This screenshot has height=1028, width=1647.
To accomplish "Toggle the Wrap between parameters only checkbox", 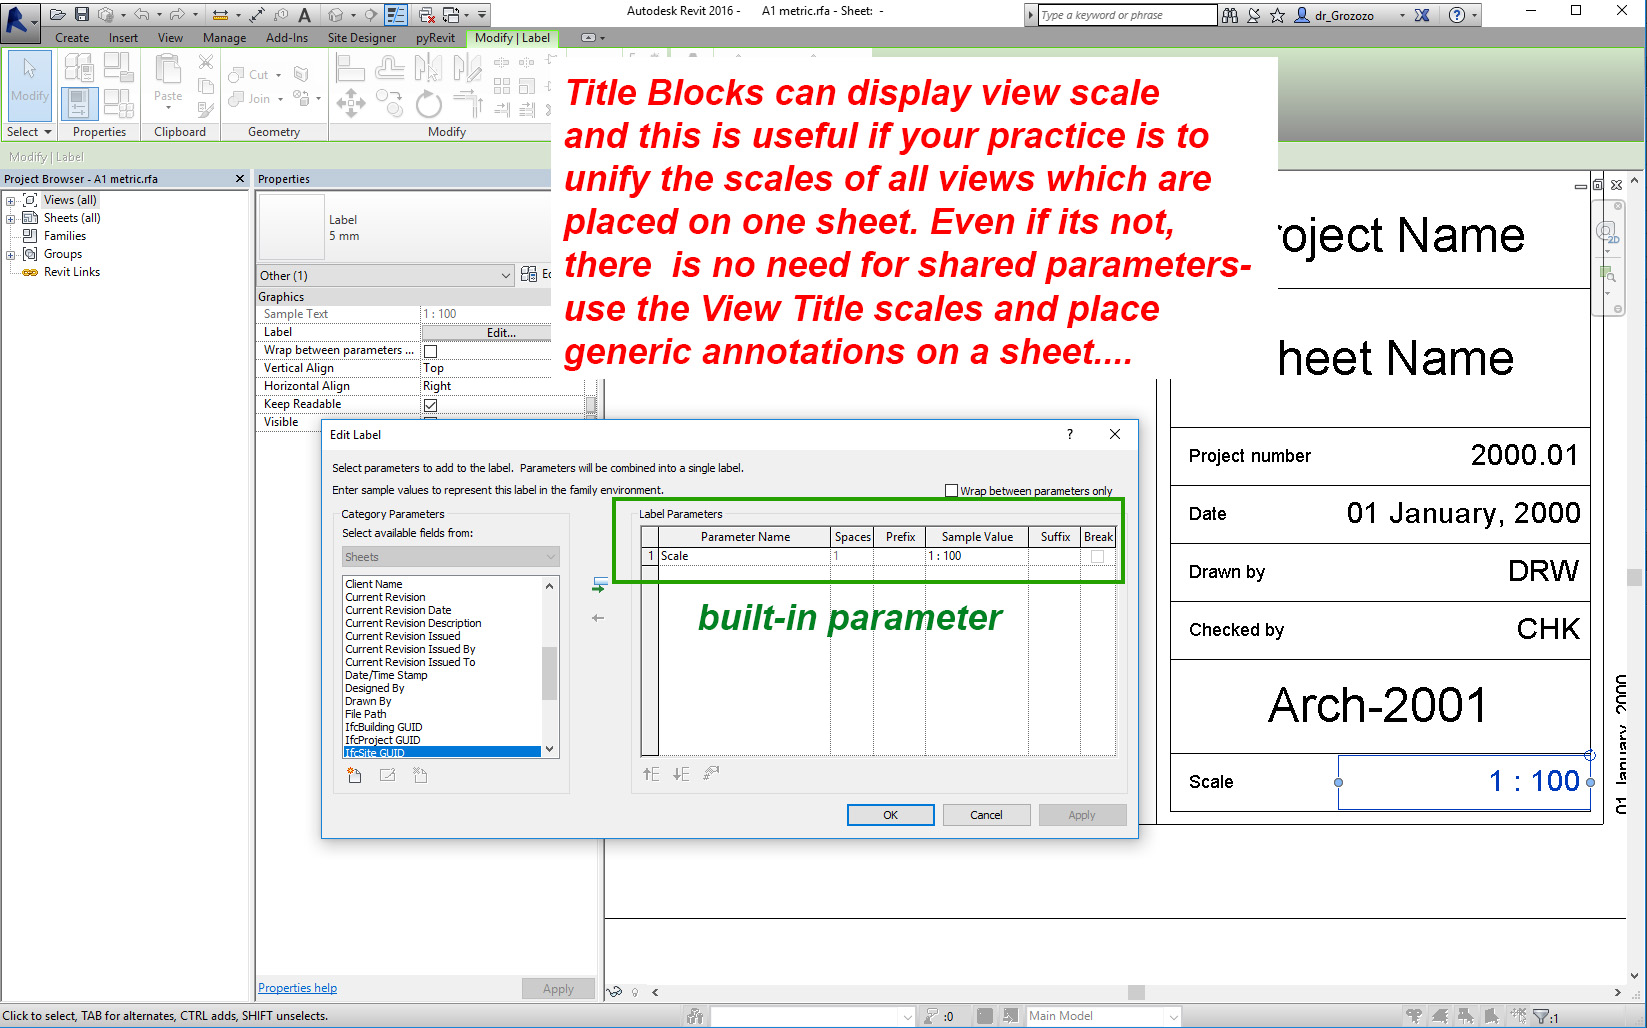I will [951, 490].
